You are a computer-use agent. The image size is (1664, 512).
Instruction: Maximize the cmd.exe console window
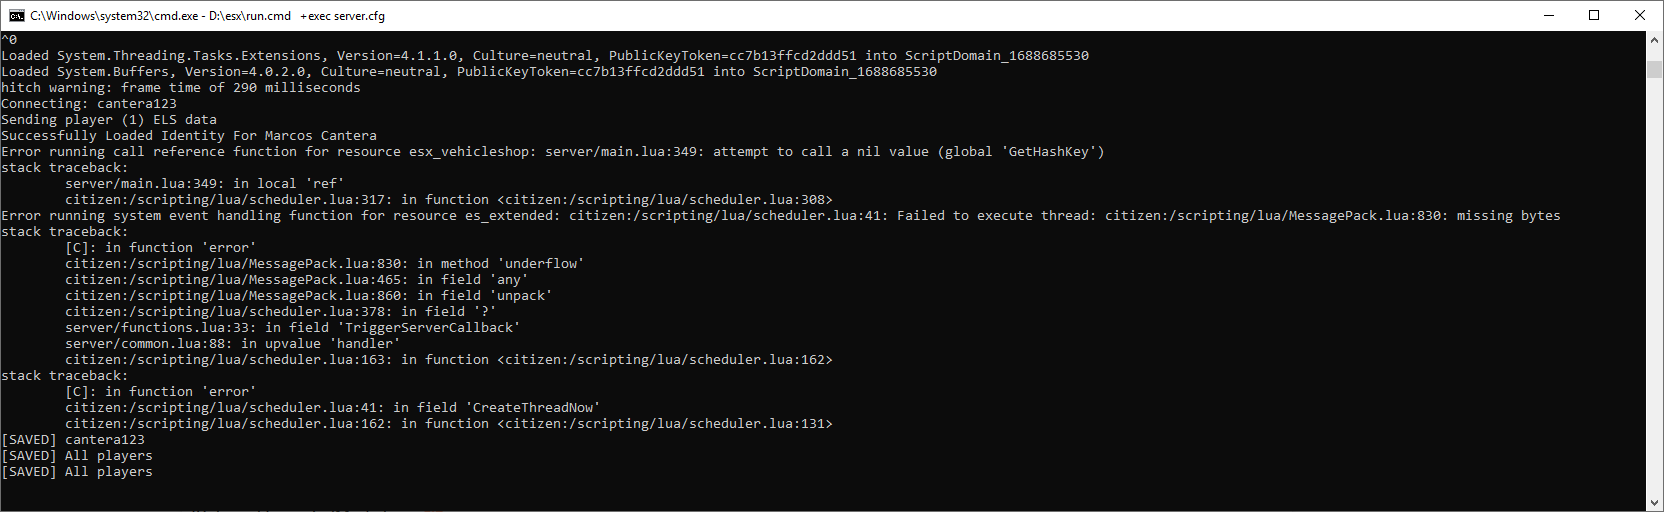click(x=1594, y=15)
